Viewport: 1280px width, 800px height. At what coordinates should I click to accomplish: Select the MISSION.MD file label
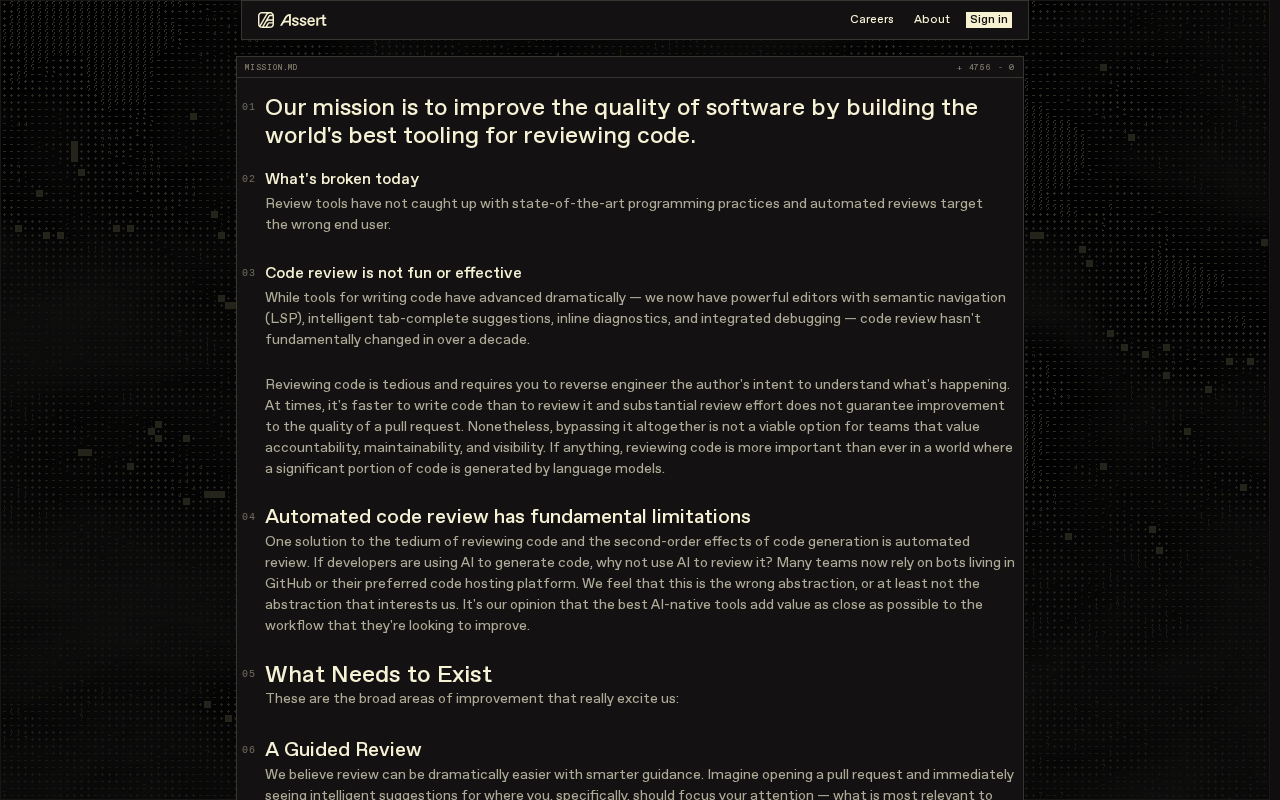point(271,68)
